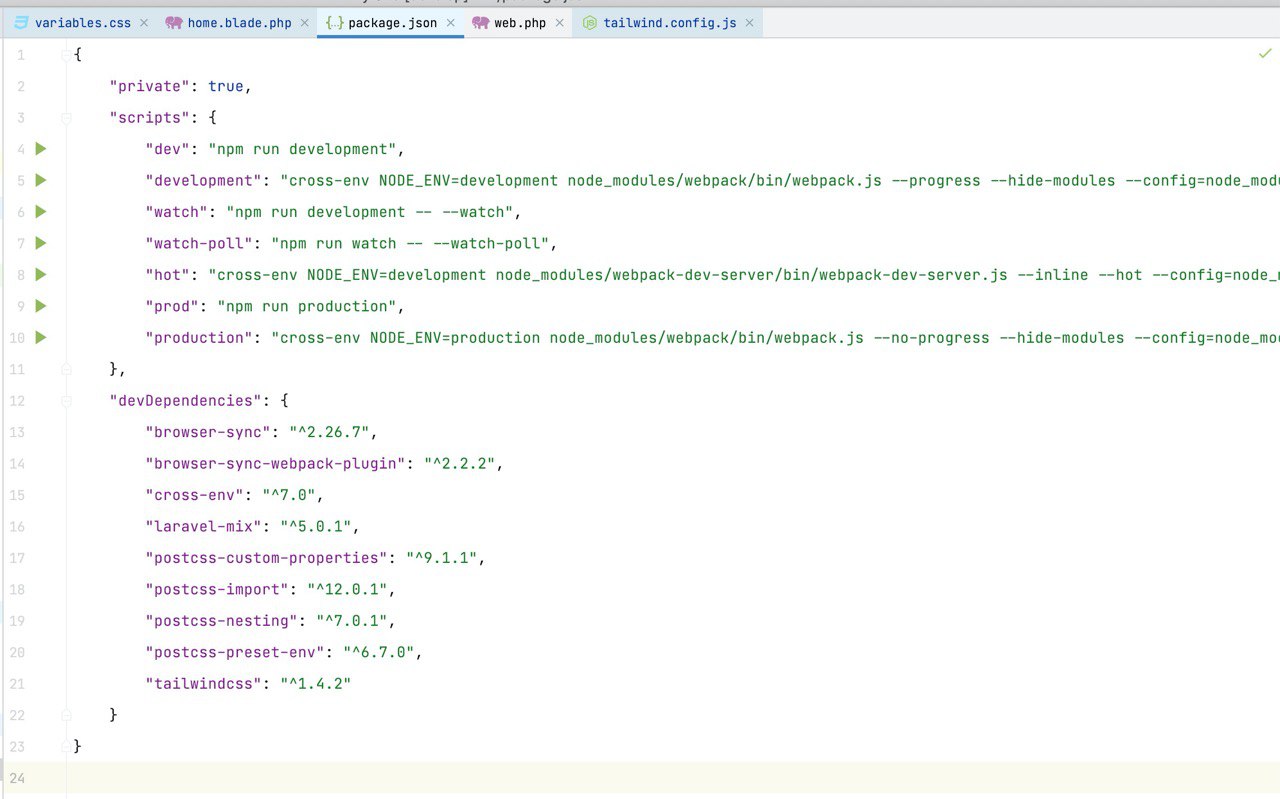This screenshot has height=799, width=1280.
Task: Click line number 12 in the gutter
Action: 17,401
